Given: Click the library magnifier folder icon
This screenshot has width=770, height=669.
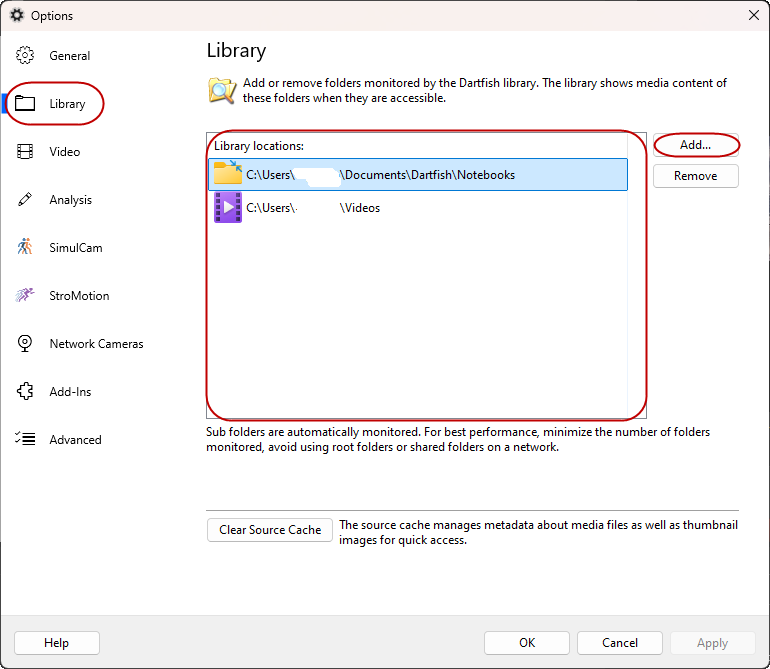Looking at the screenshot, I should [222, 90].
